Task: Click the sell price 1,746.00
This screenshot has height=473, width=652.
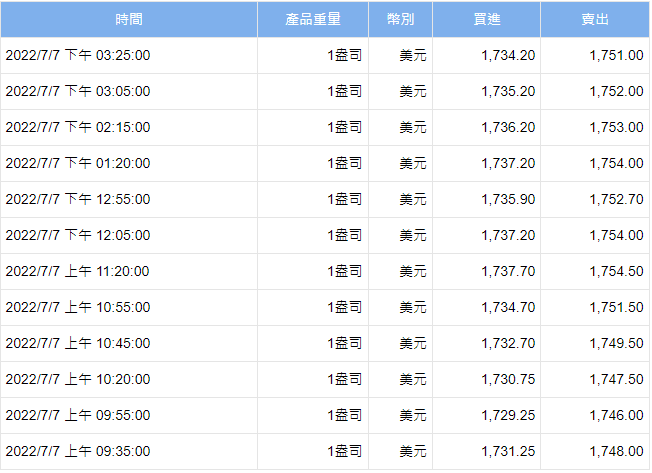Action: [x=616, y=415]
